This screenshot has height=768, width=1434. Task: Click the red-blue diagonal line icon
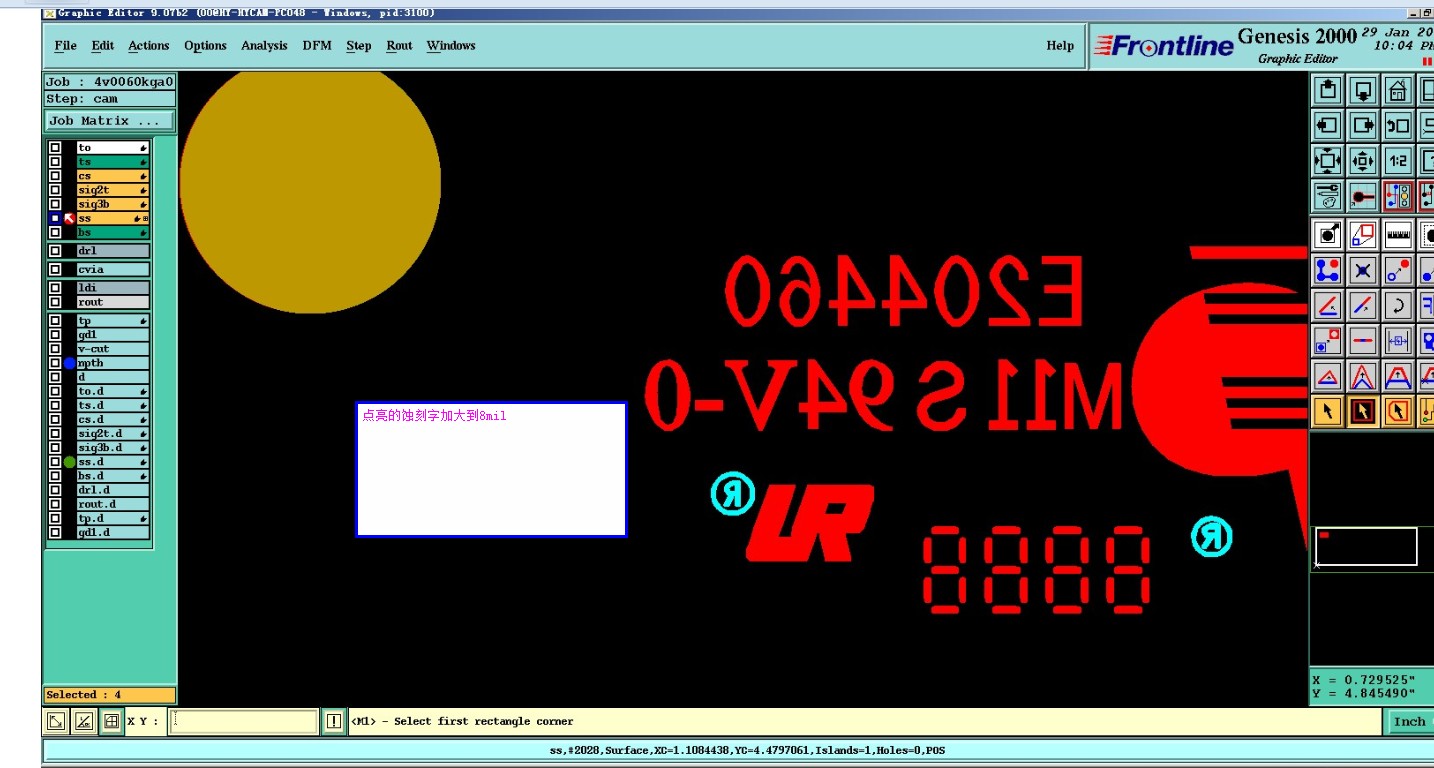[1363, 305]
